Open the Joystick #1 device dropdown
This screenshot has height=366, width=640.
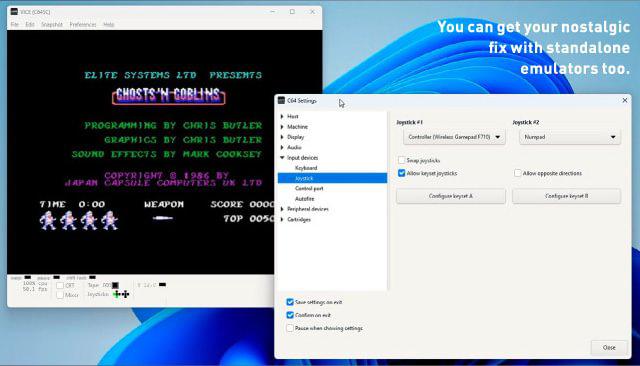pyautogui.click(x=454, y=137)
